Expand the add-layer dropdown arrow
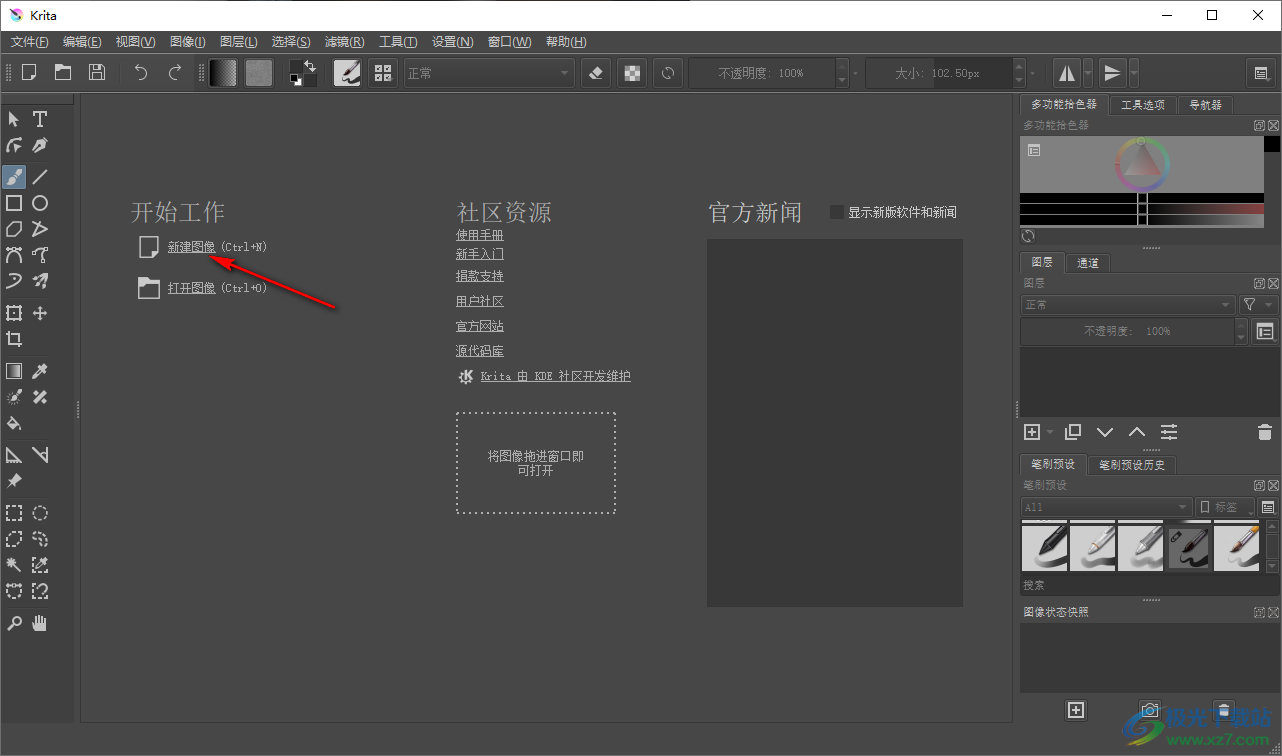 tap(1050, 433)
